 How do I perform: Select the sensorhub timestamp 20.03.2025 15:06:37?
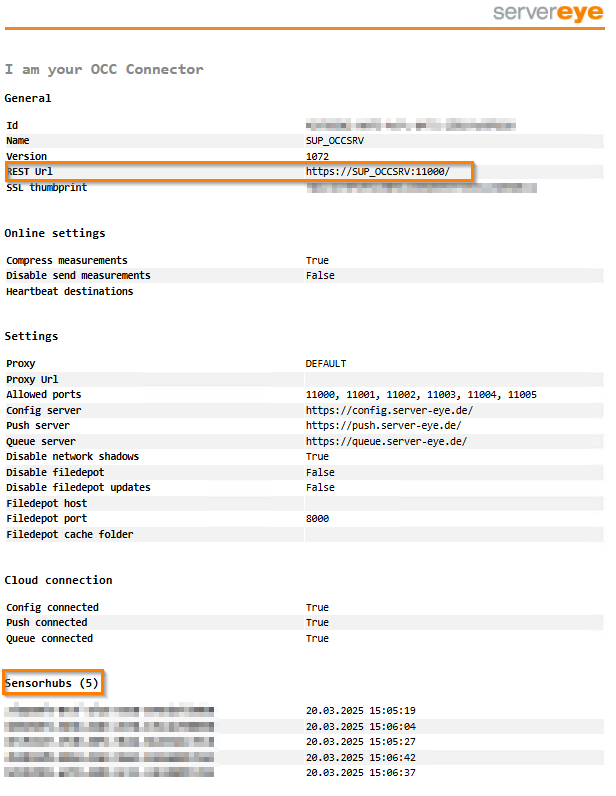click(x=361, y=773)
